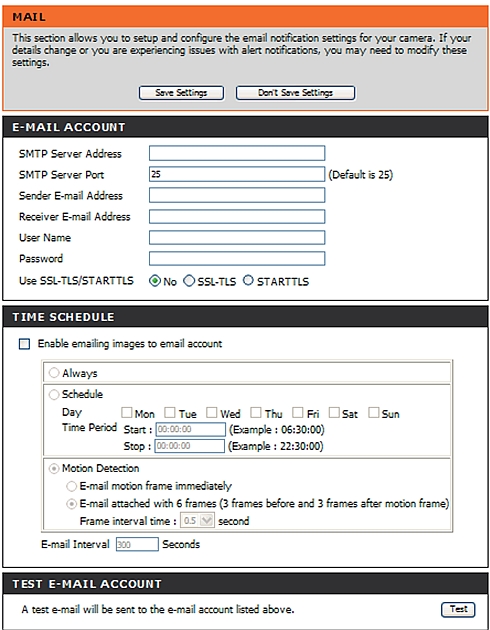This screenshot has height=630, width=490.
Task: Select E-mail motion frame immediately option
Action: click(71, 486)
